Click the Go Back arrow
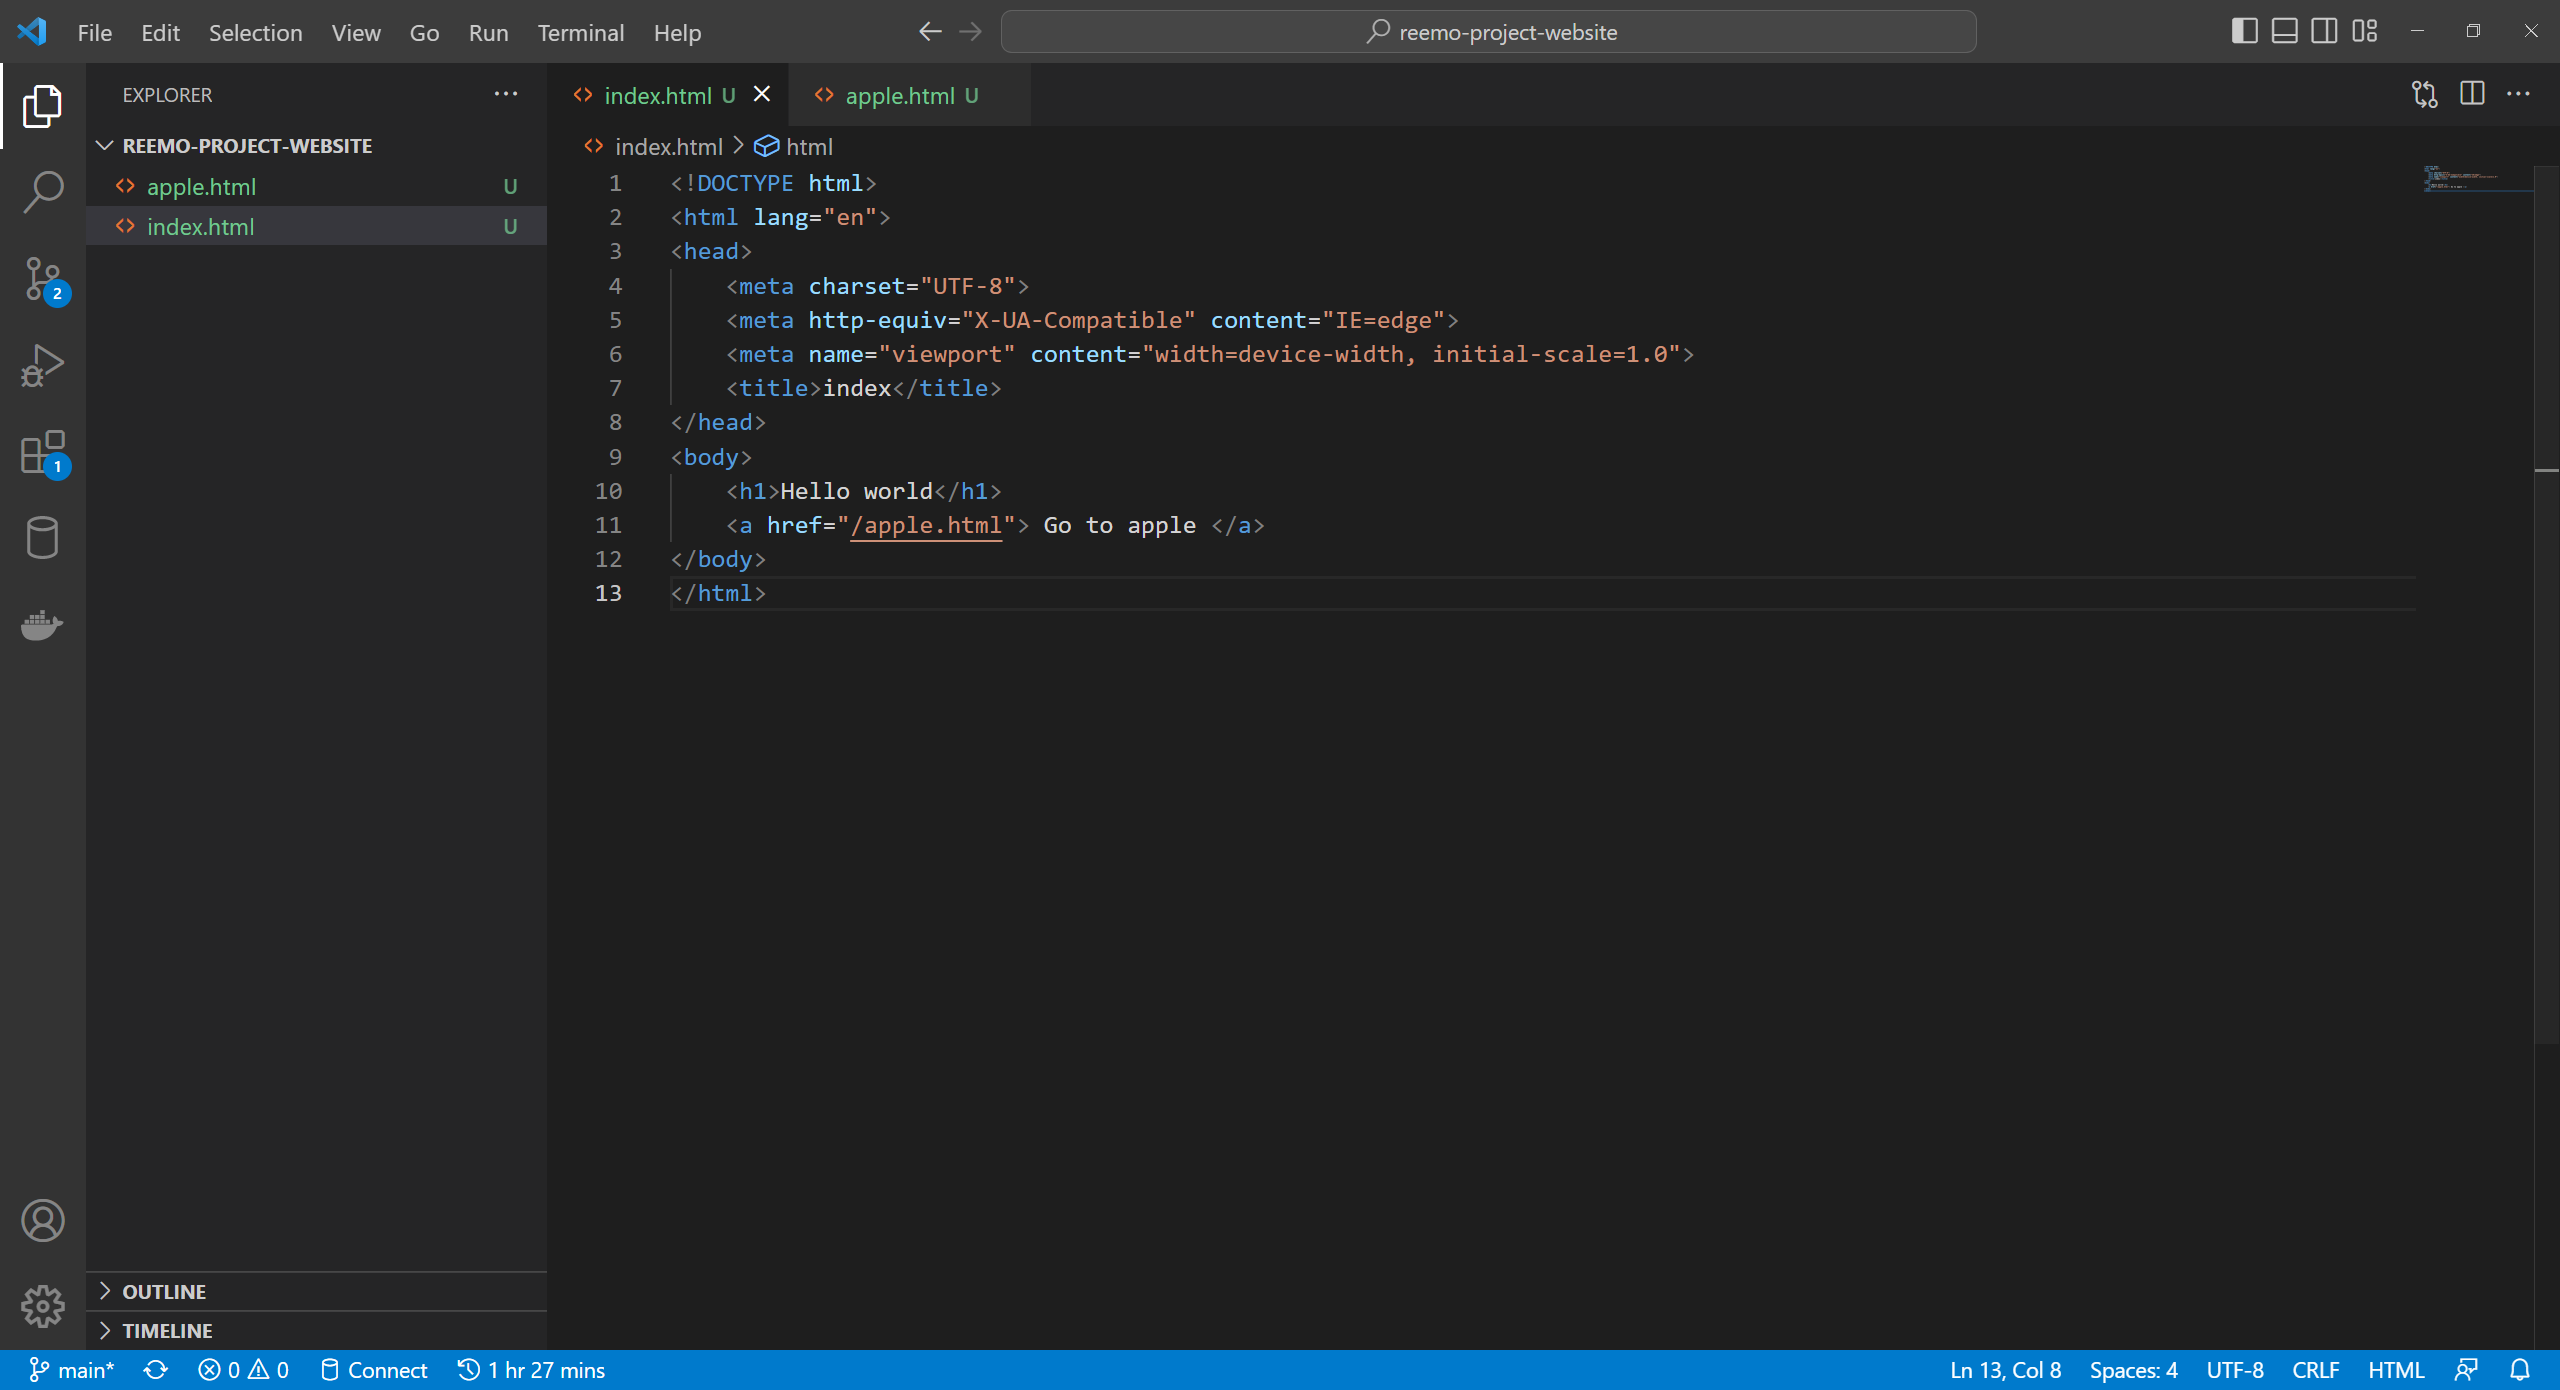The image size is (2560, 1390). point(930,32)
